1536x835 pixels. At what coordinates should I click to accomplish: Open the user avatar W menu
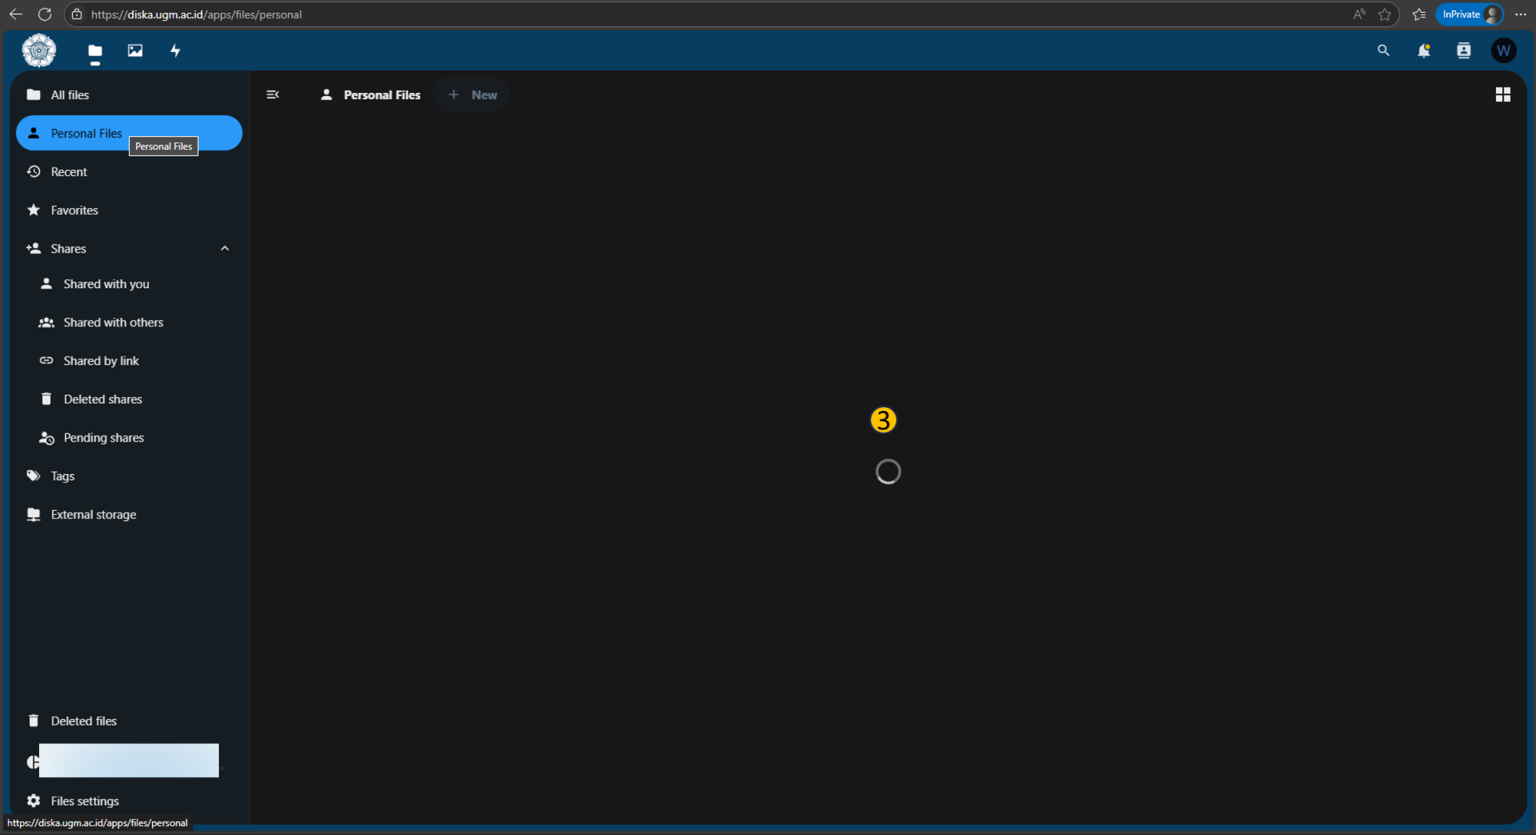1503,51
